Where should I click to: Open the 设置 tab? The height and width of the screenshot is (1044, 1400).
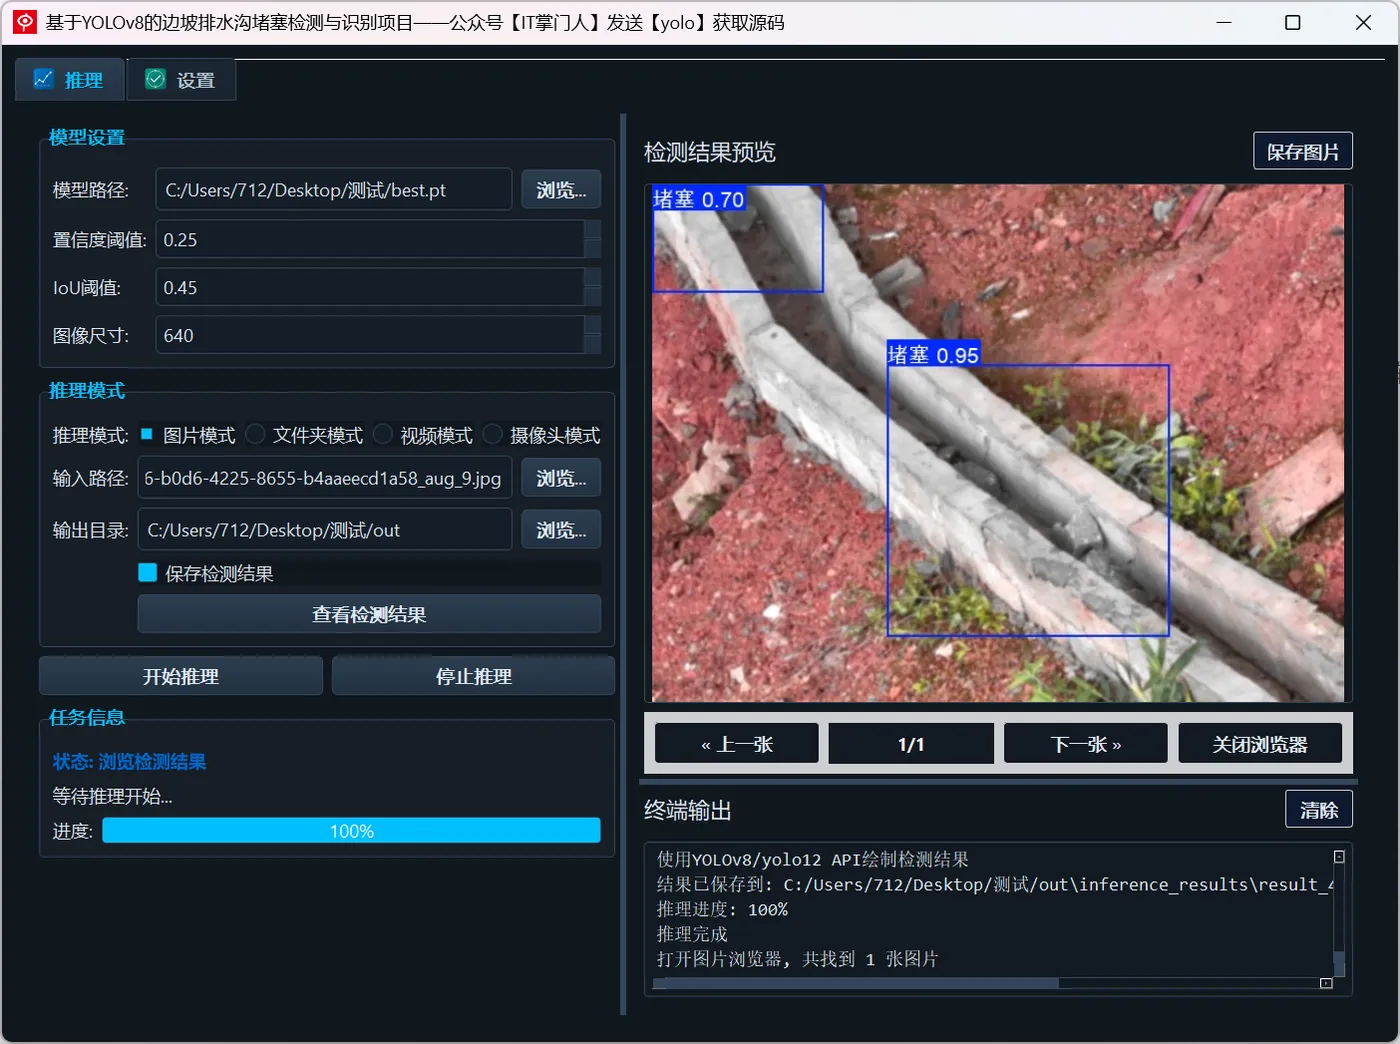181,80
